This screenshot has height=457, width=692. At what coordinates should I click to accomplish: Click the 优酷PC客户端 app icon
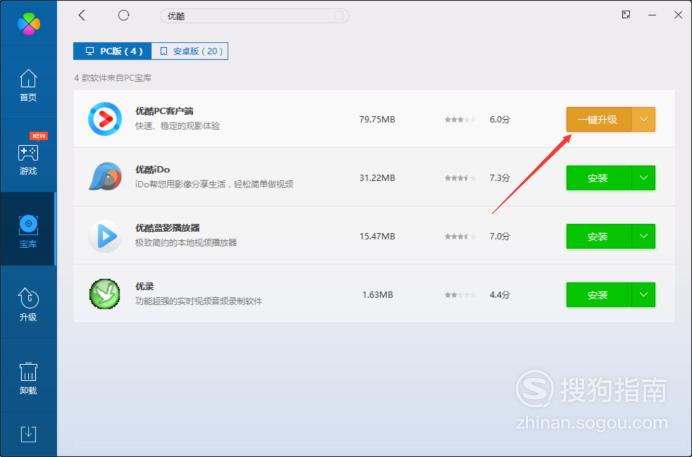(x=105, y=119)
